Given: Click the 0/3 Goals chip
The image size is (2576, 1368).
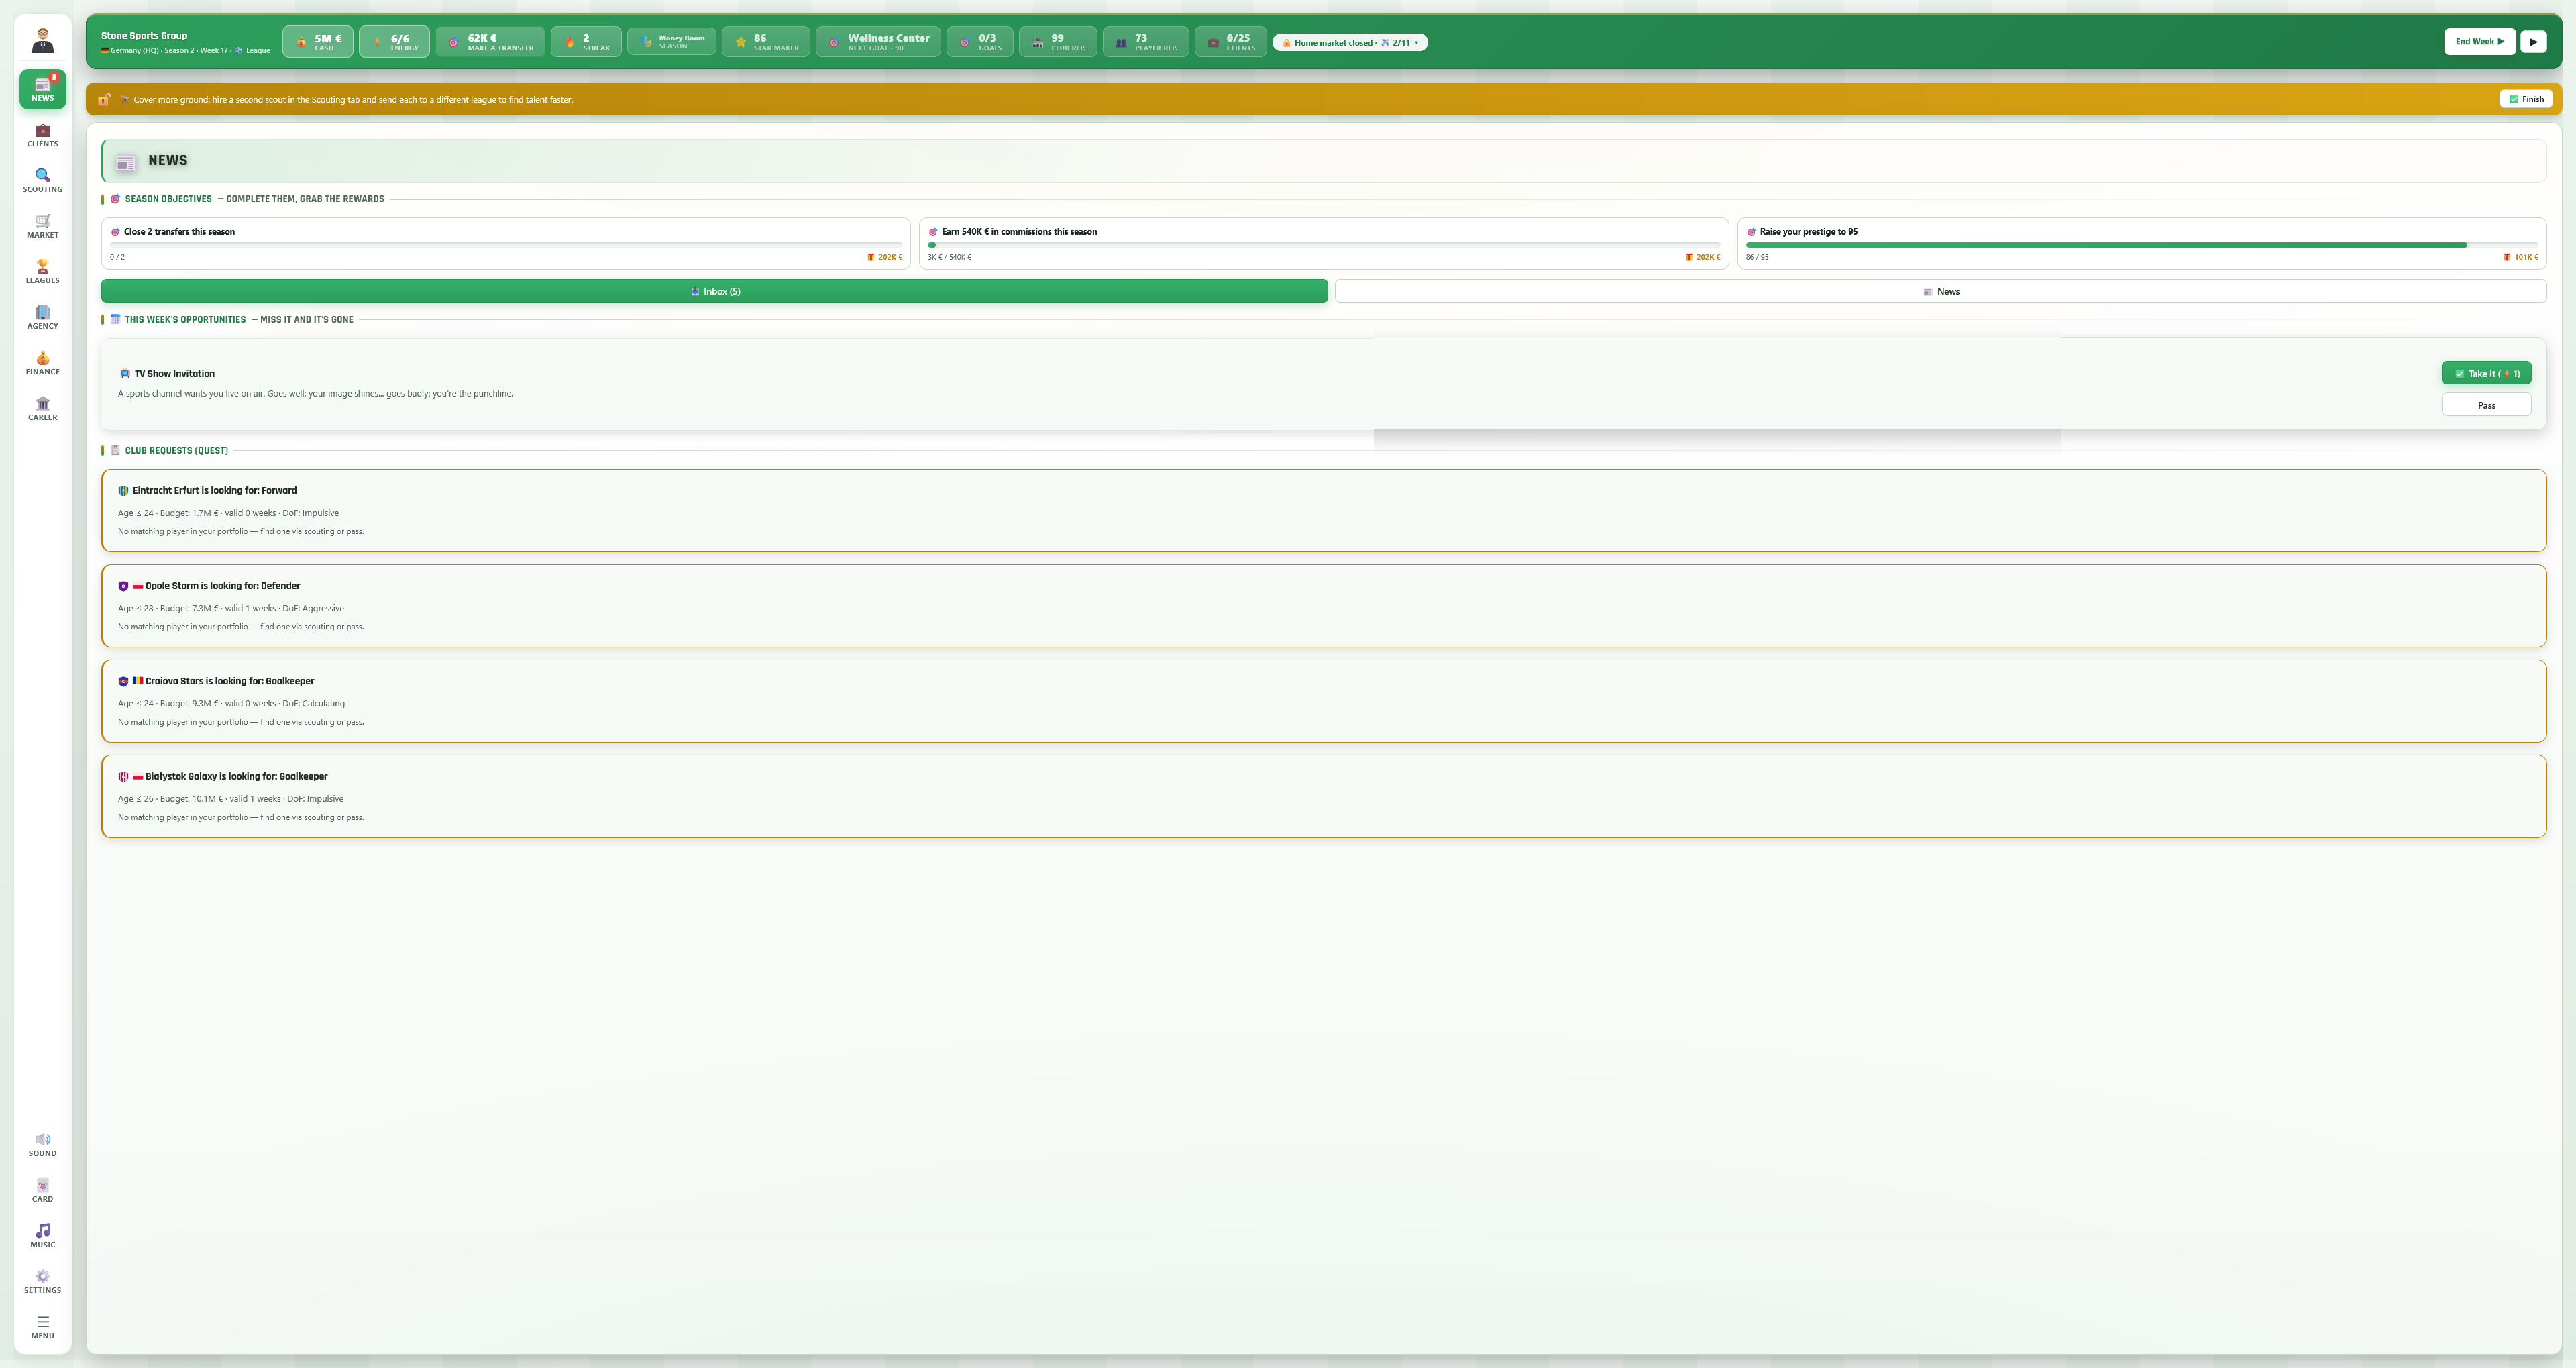Looking at the screenshot, I should (980, 42).
